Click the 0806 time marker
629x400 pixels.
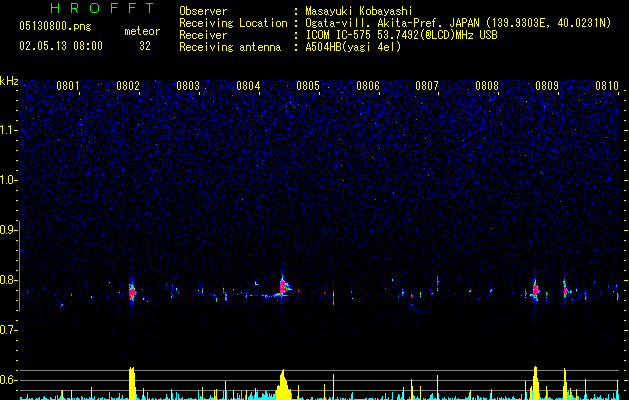click(368, 86)
